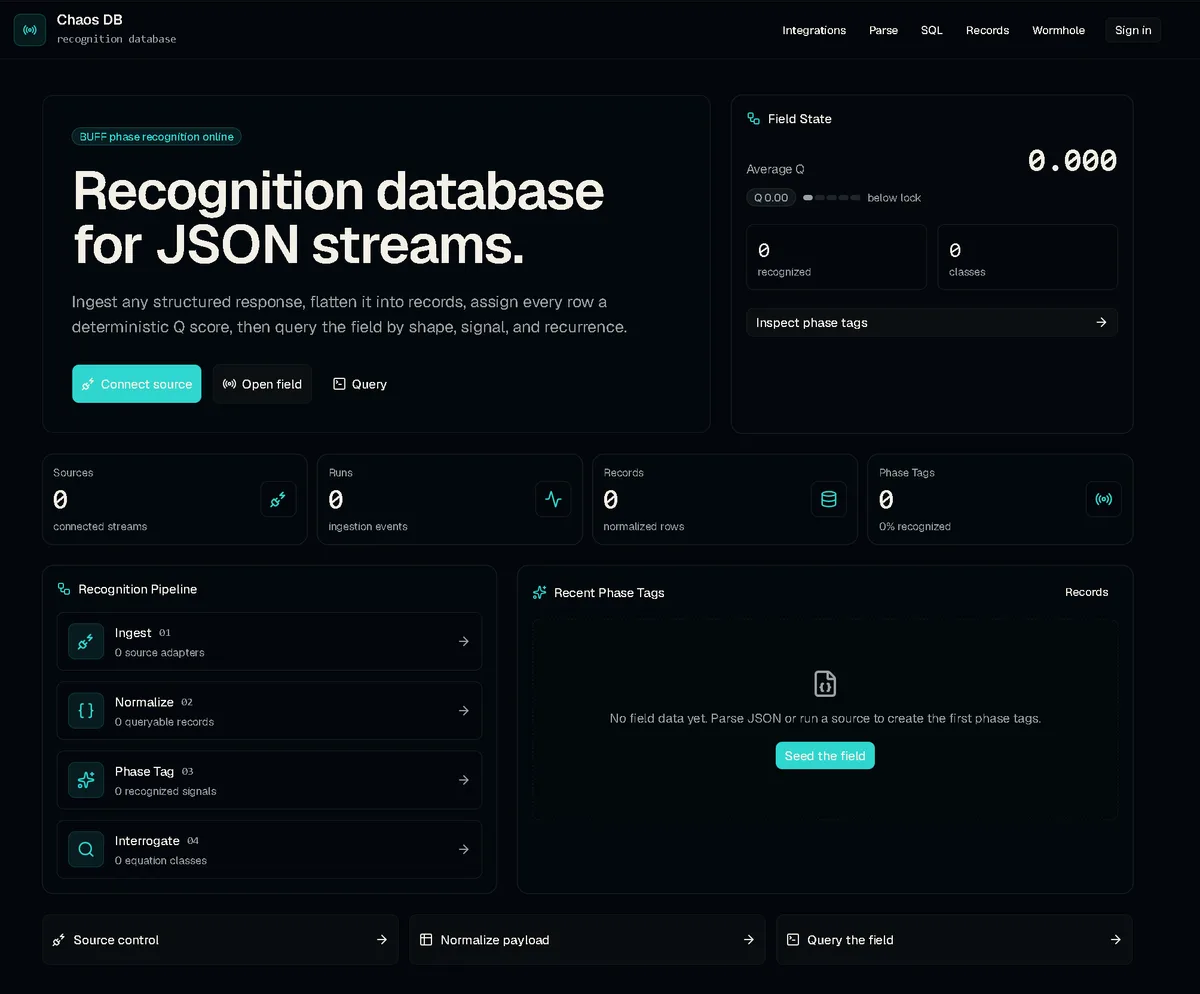Click the Interrogate magnifier icon

[x=86, y=850]
